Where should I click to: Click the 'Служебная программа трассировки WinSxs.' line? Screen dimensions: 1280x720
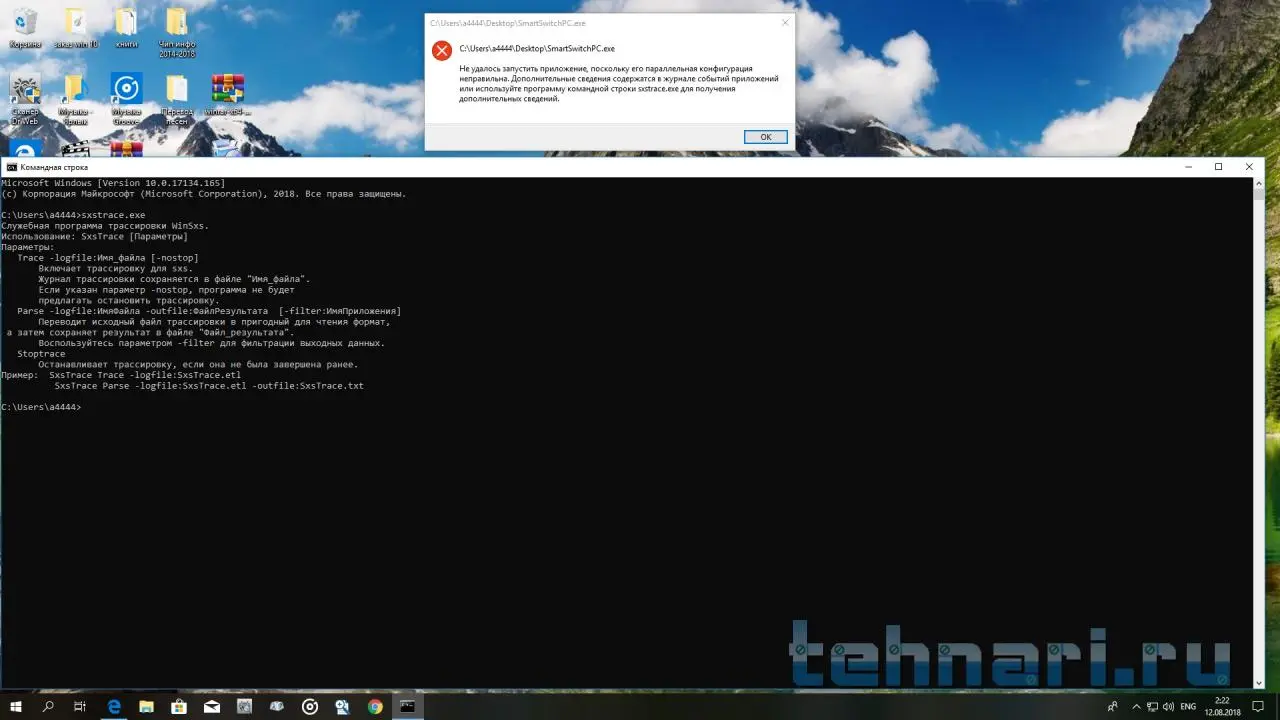[105, 226]
